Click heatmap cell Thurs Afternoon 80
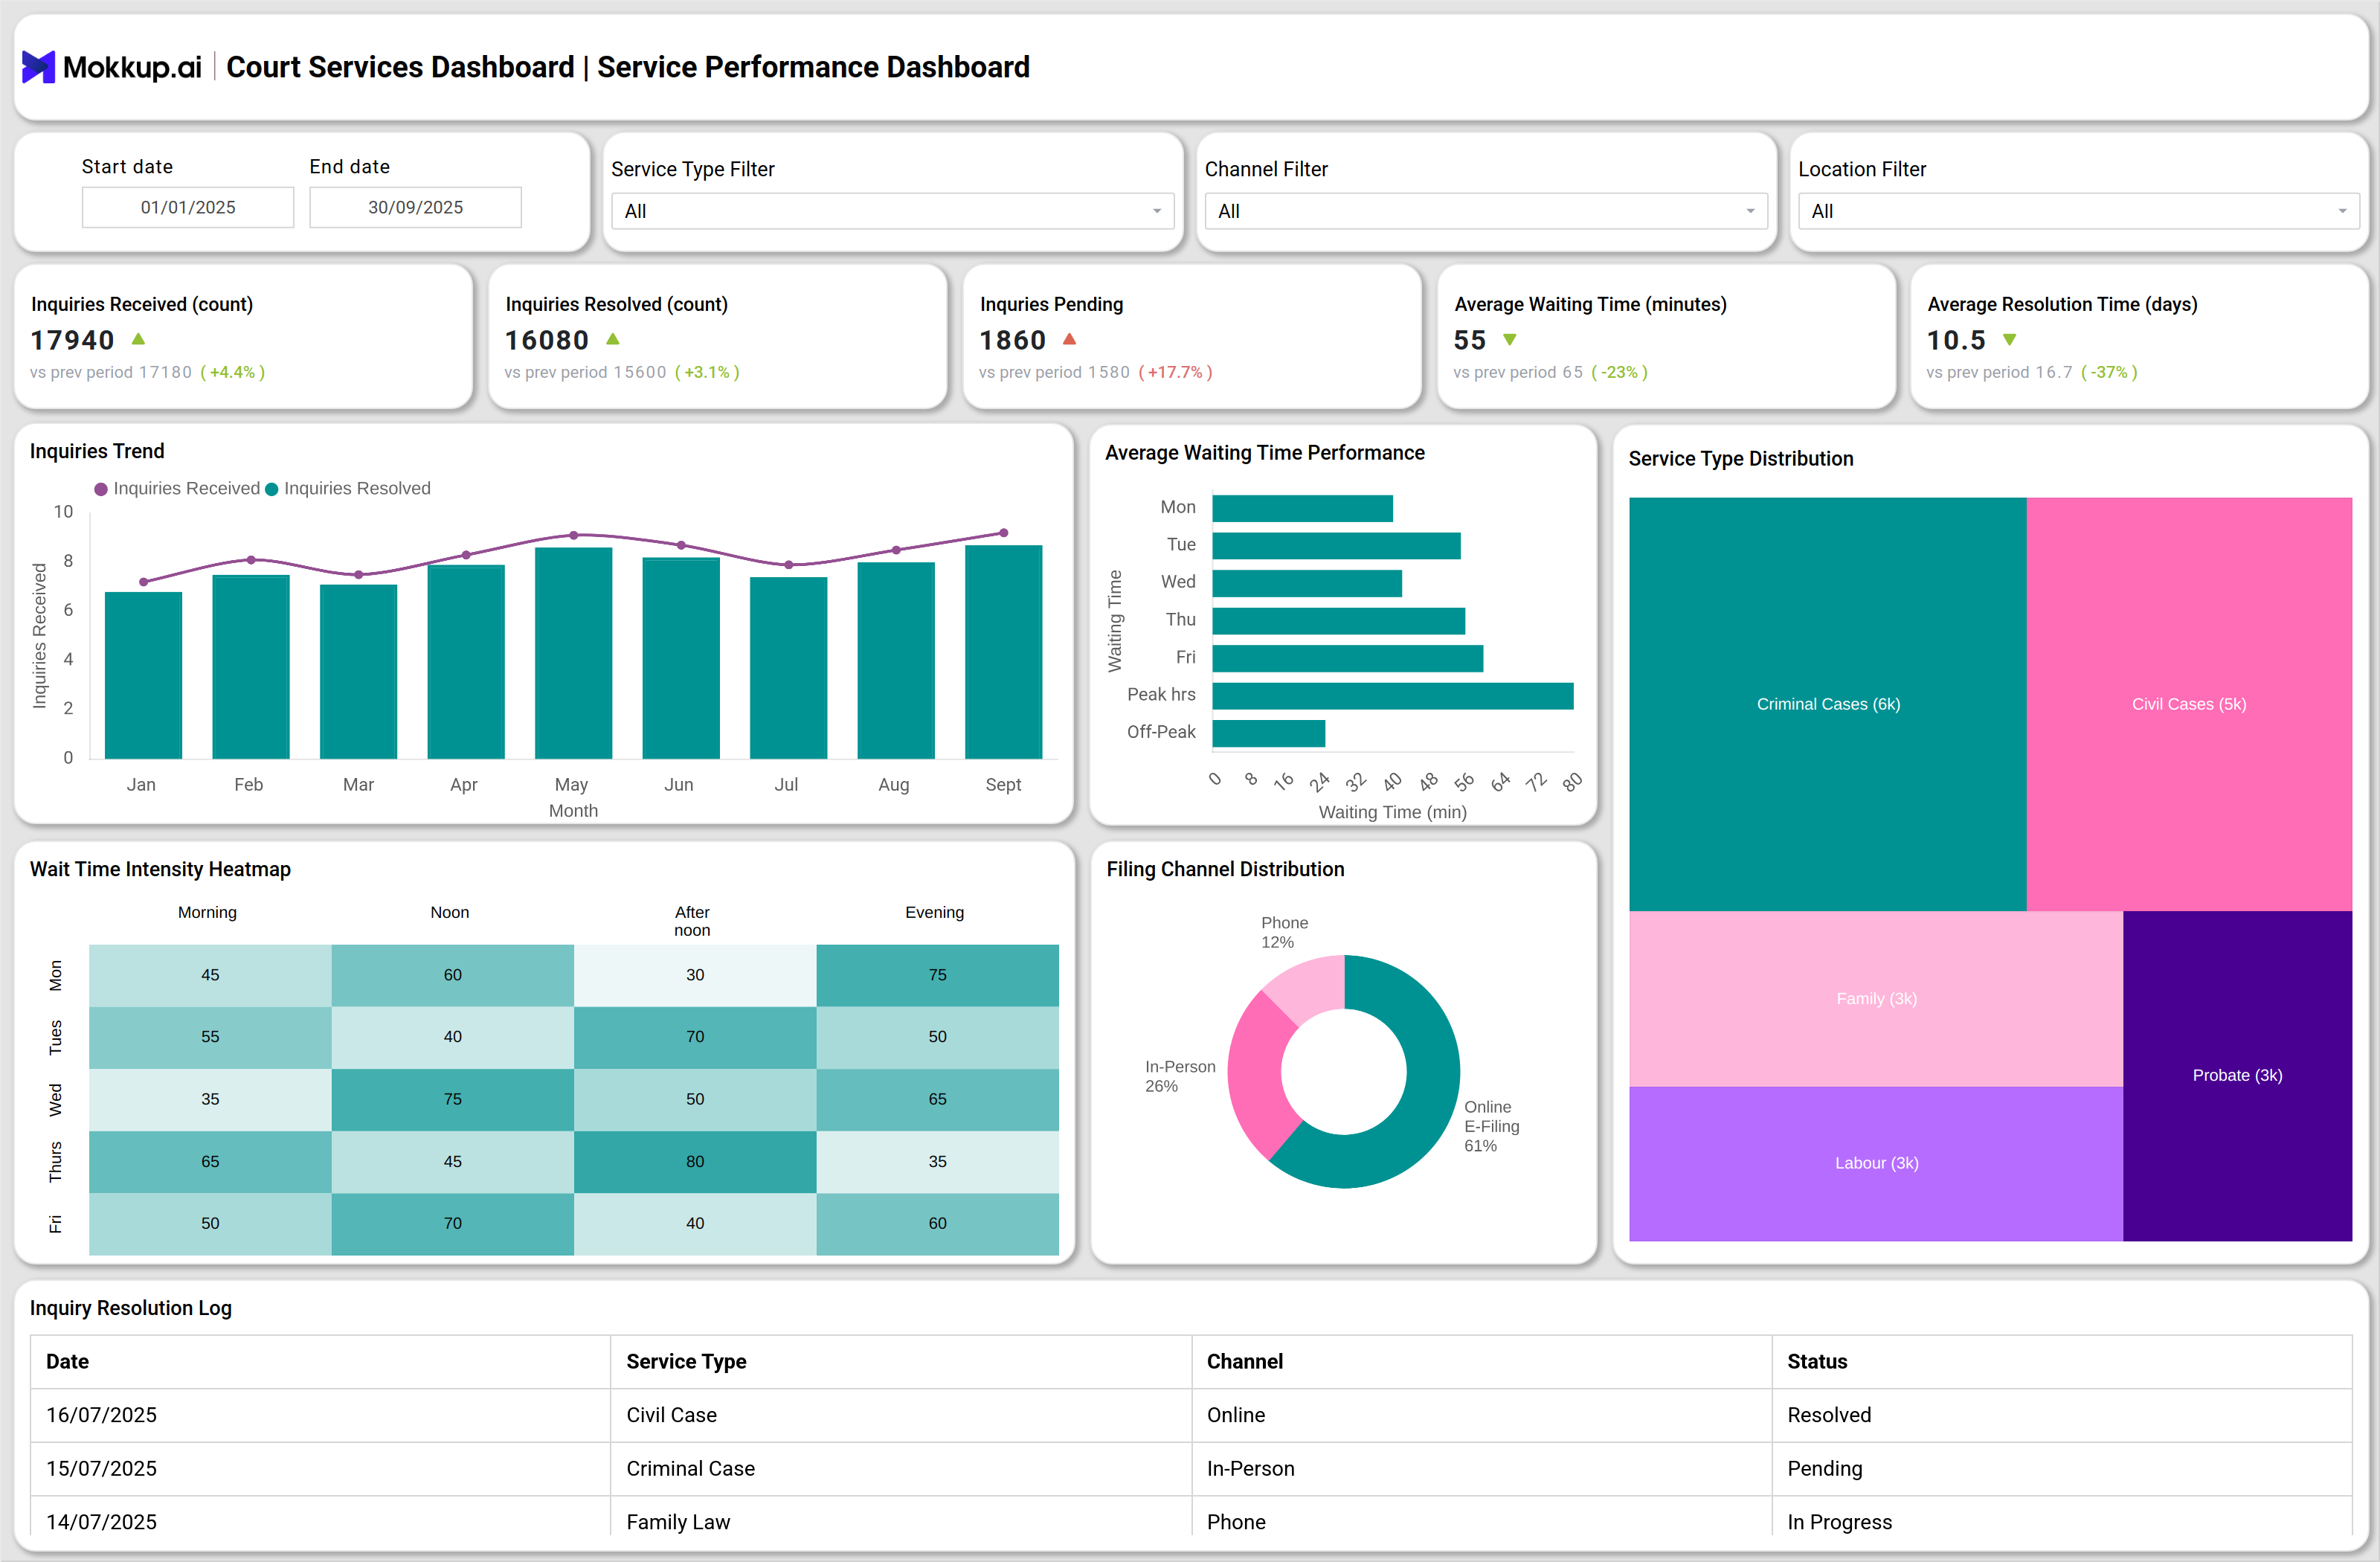The image size is (2380, 1562). pos(695,1162)
